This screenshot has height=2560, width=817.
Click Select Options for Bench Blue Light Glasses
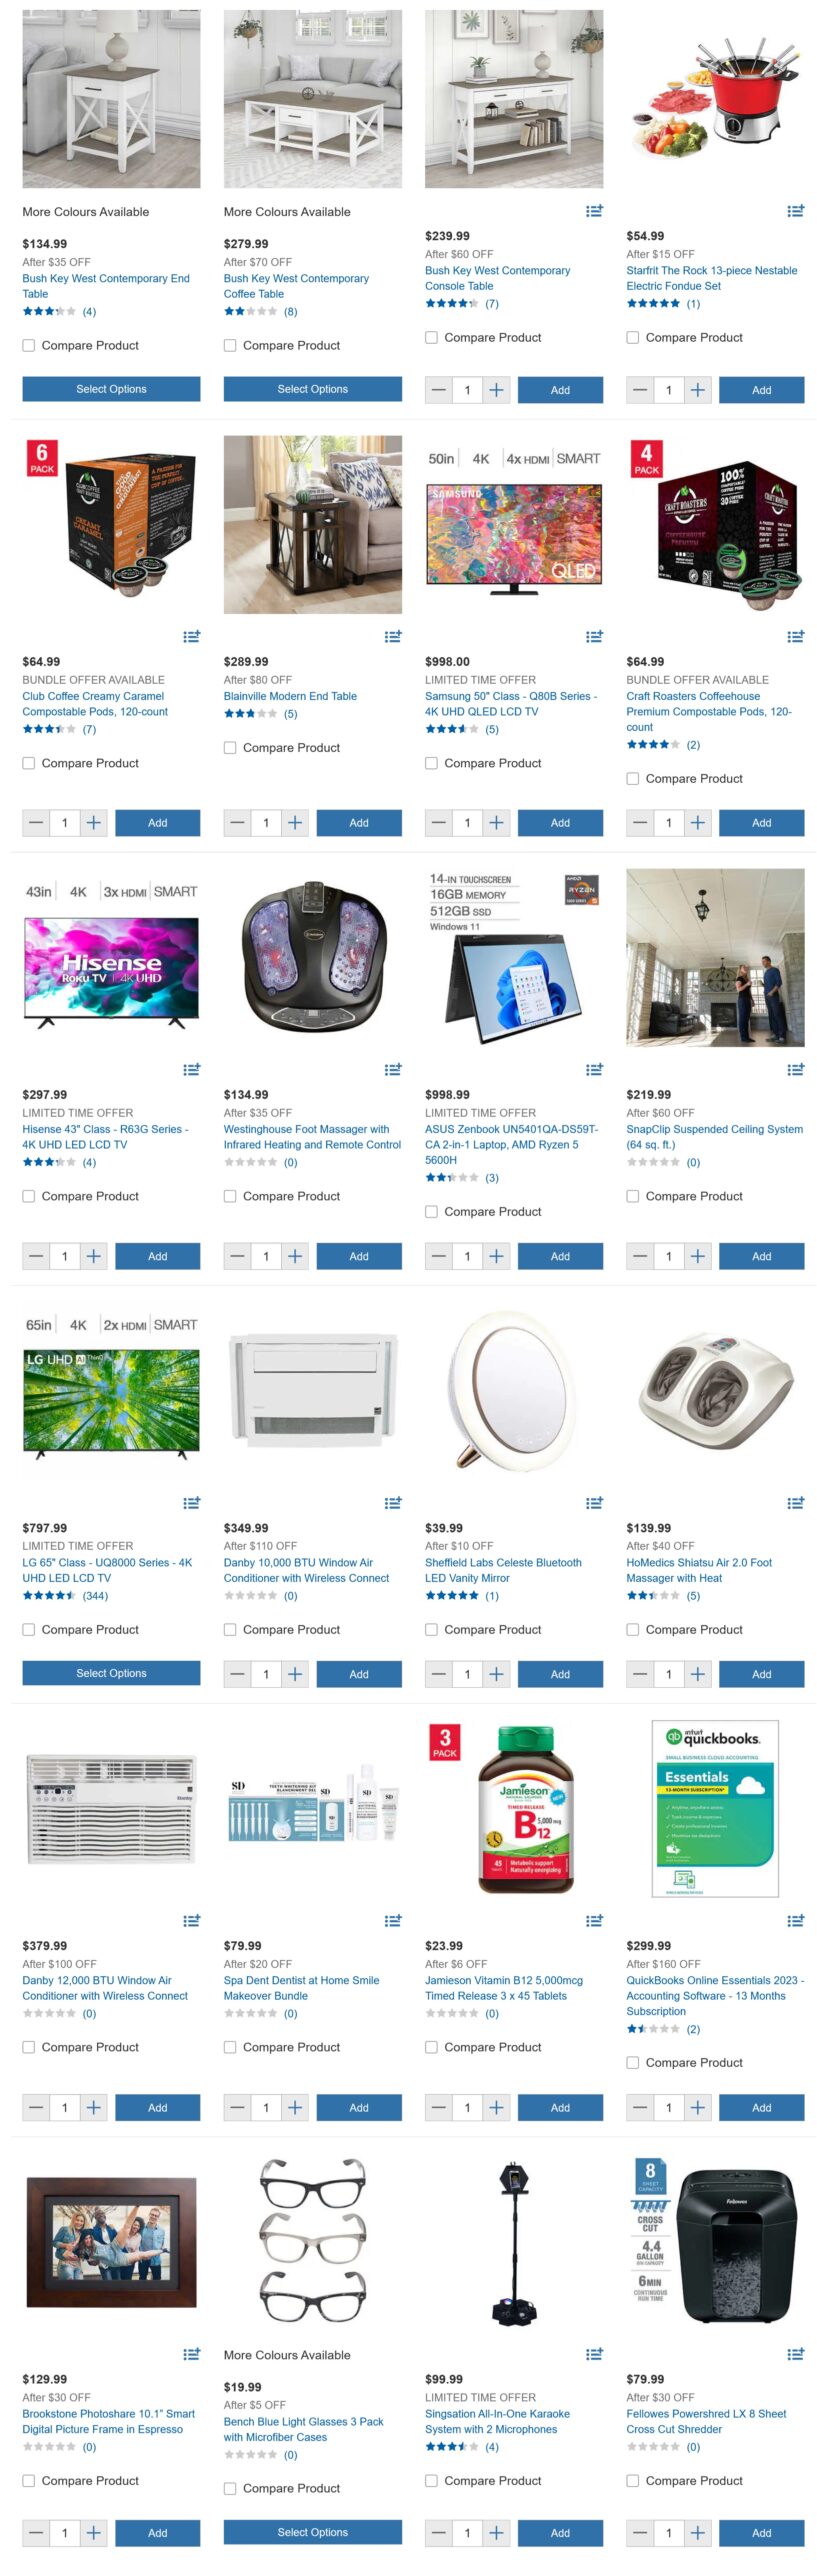point(312,2532)
